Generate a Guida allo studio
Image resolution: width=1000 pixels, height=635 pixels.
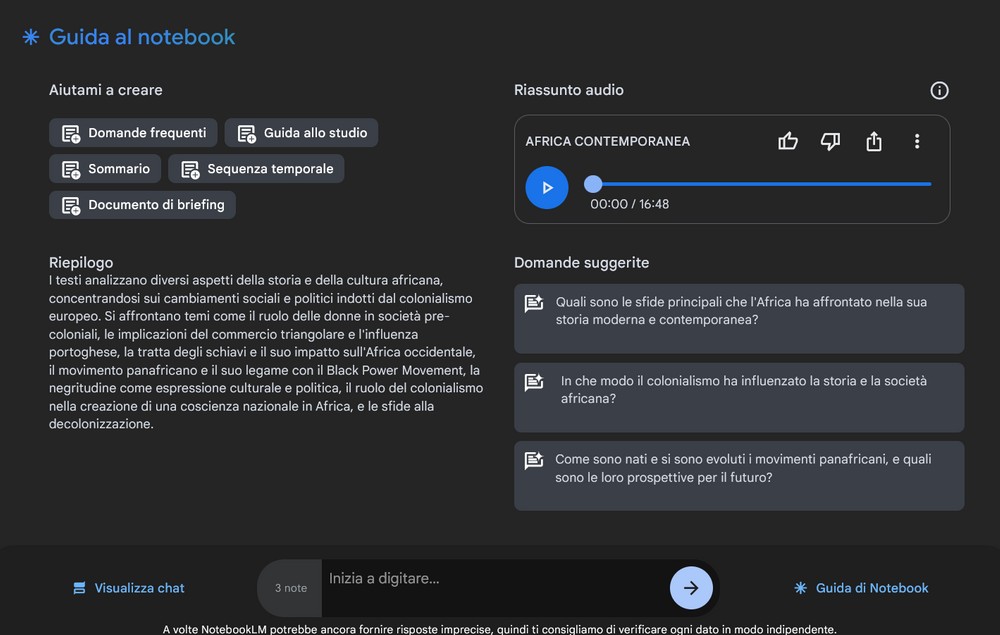click(x=301, y=133)
